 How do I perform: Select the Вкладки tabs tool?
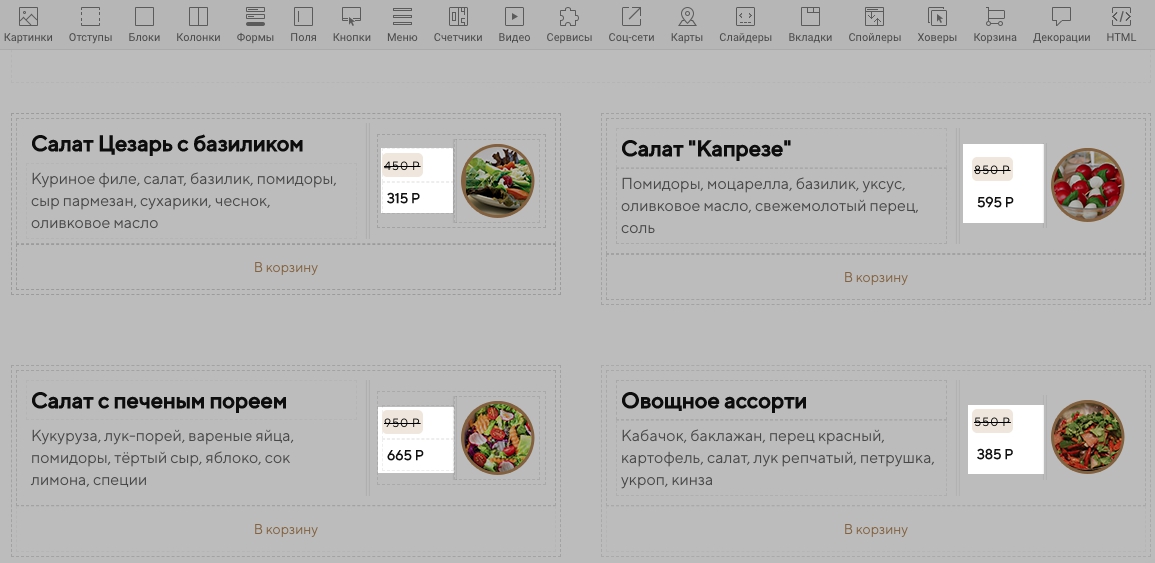[810, 24]
